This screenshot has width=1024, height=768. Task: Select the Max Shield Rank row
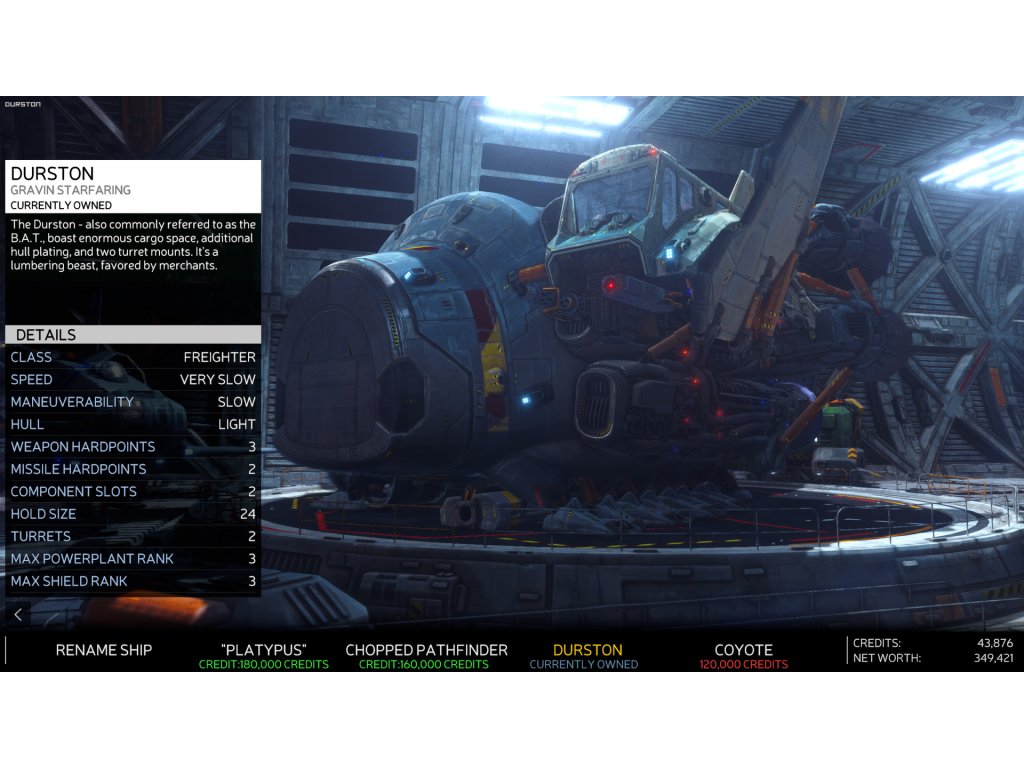click(133, 581)
